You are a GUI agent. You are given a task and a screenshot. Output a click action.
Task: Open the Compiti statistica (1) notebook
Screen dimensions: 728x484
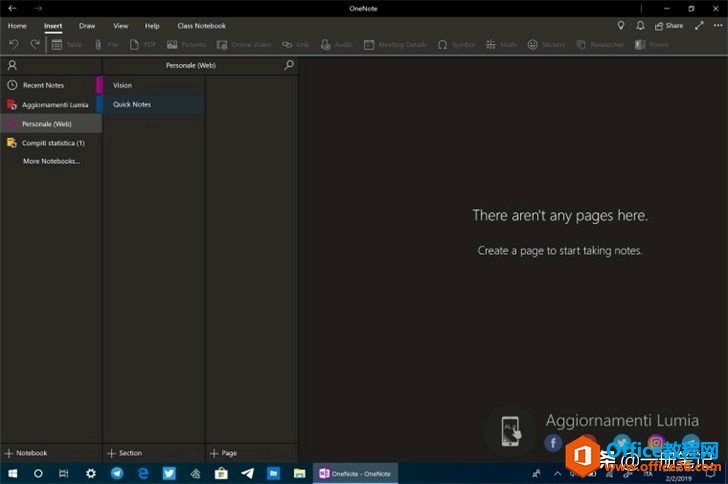(51, 143)
